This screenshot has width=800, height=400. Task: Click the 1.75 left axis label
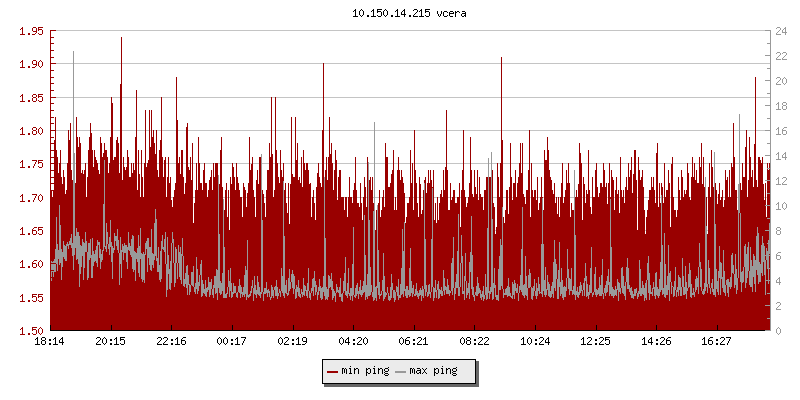click(31, 164)
